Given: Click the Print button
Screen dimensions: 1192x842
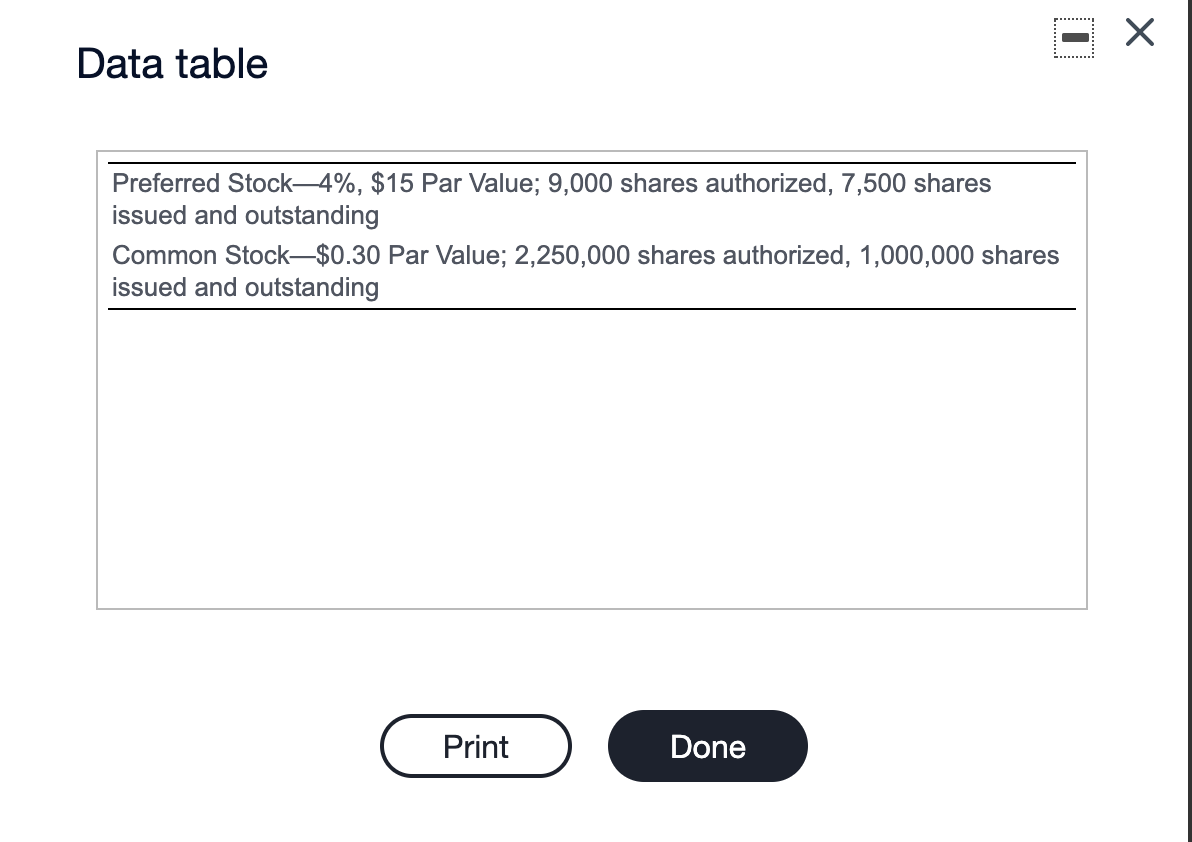Looking at the screenshot, I should 476,746.
